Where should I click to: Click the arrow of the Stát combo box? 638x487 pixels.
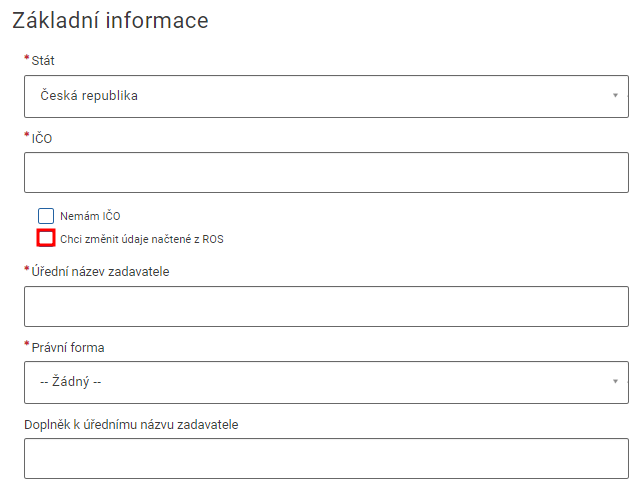click(x=615, y=96)
